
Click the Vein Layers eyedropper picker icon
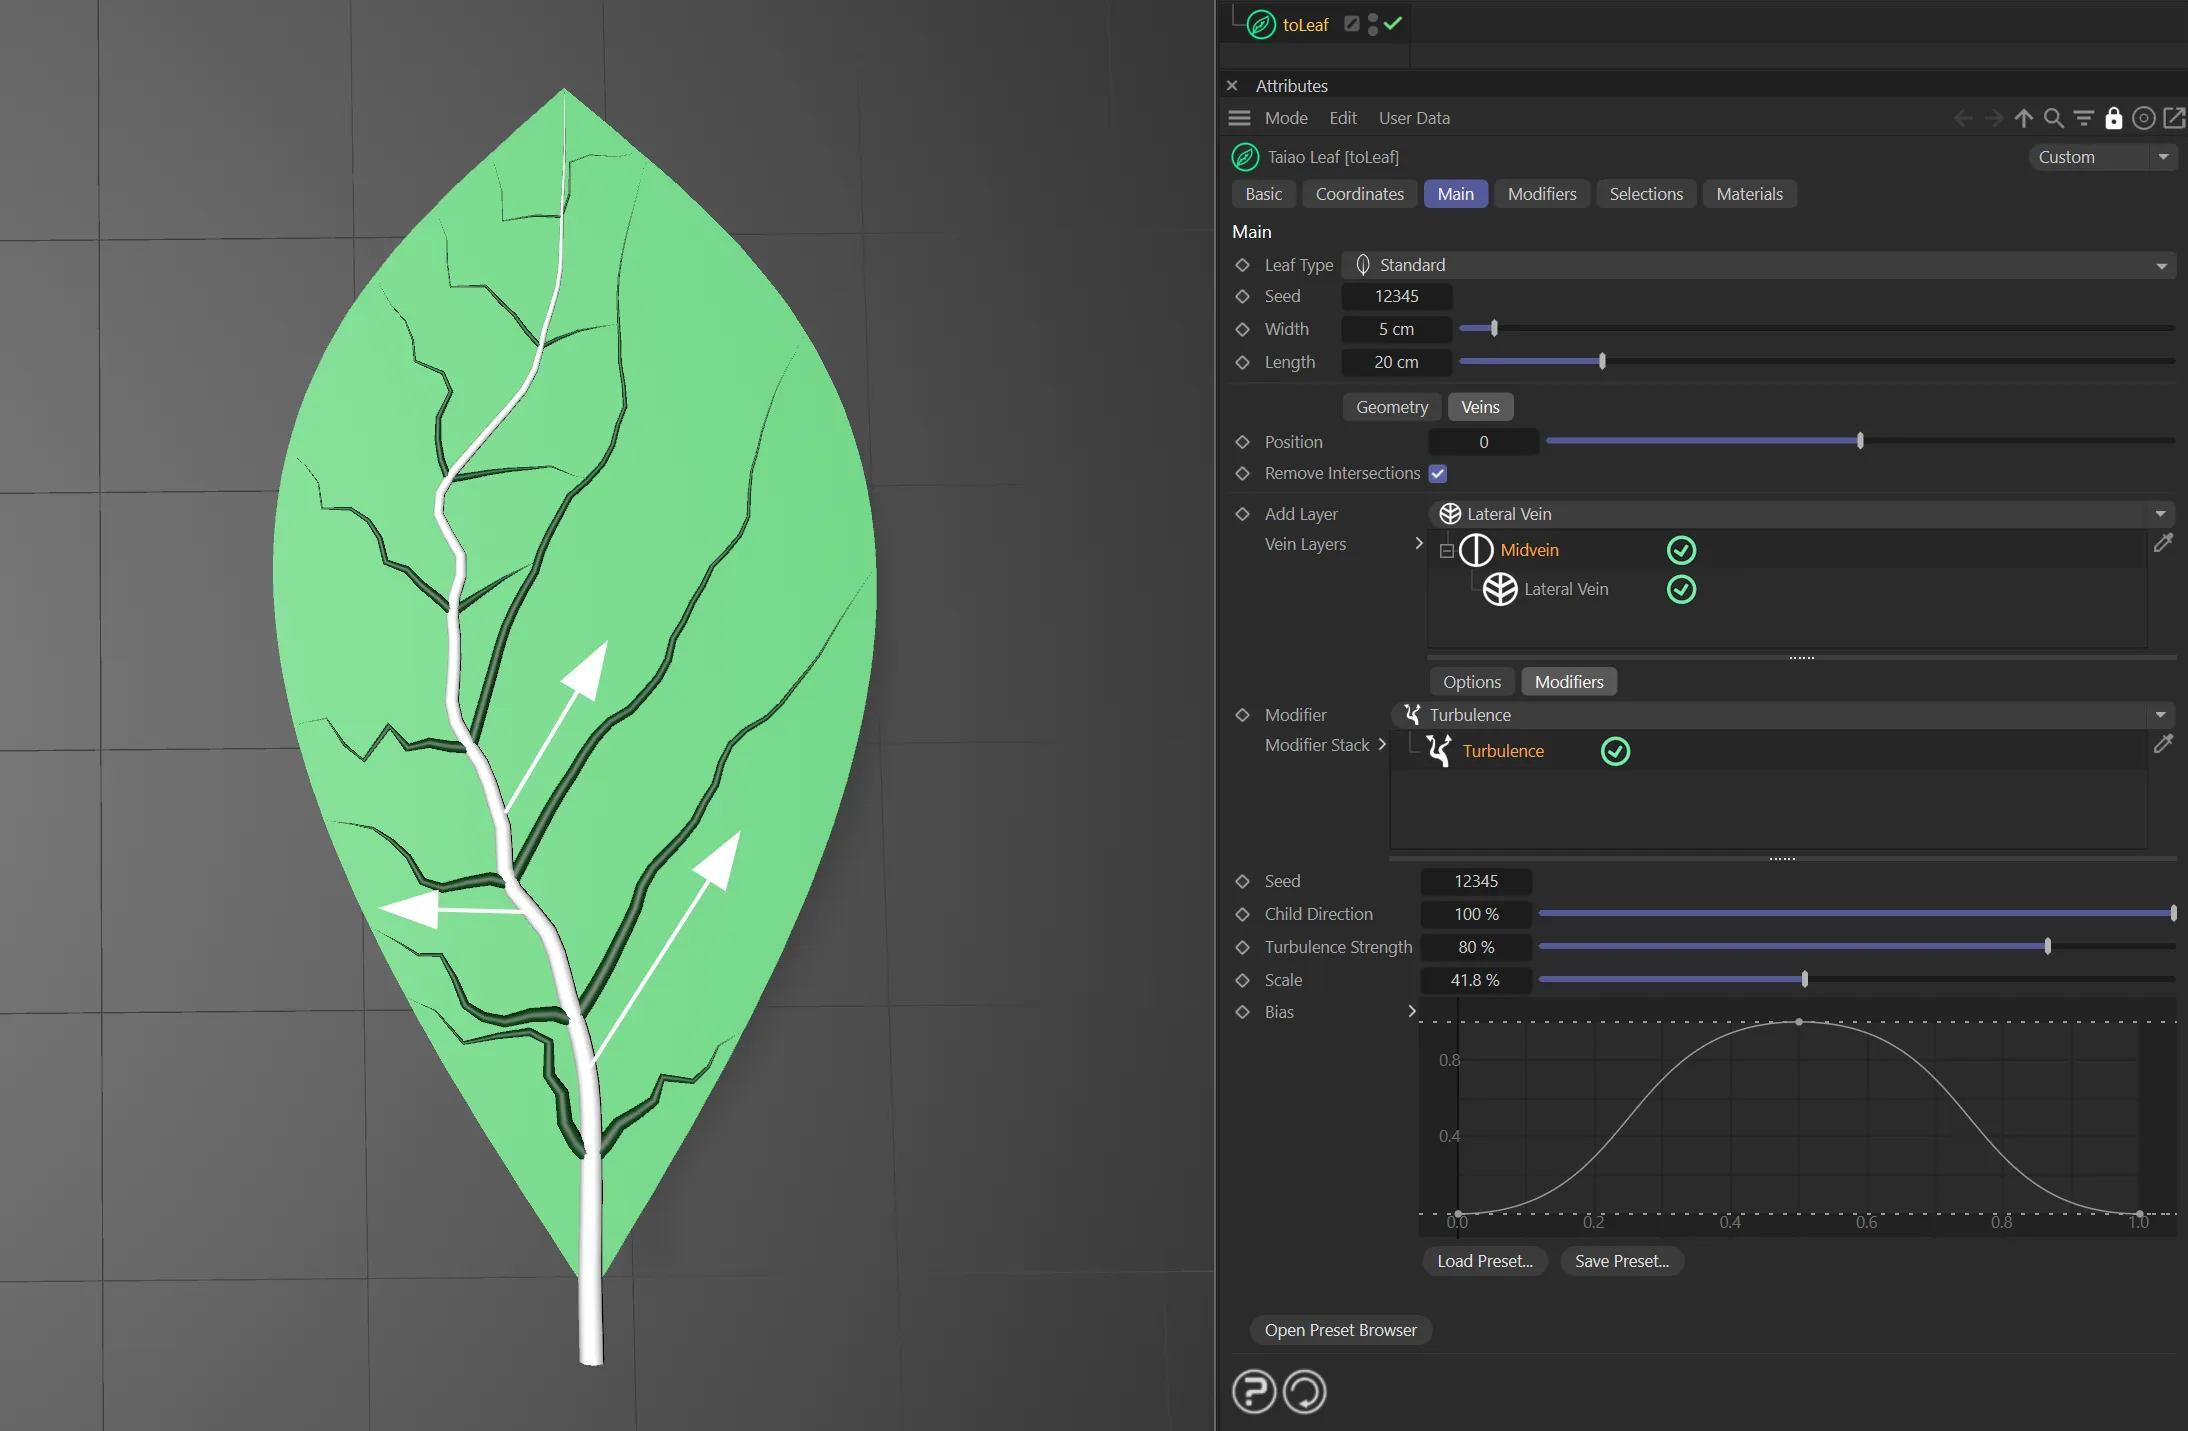(x=2163, y=543)
